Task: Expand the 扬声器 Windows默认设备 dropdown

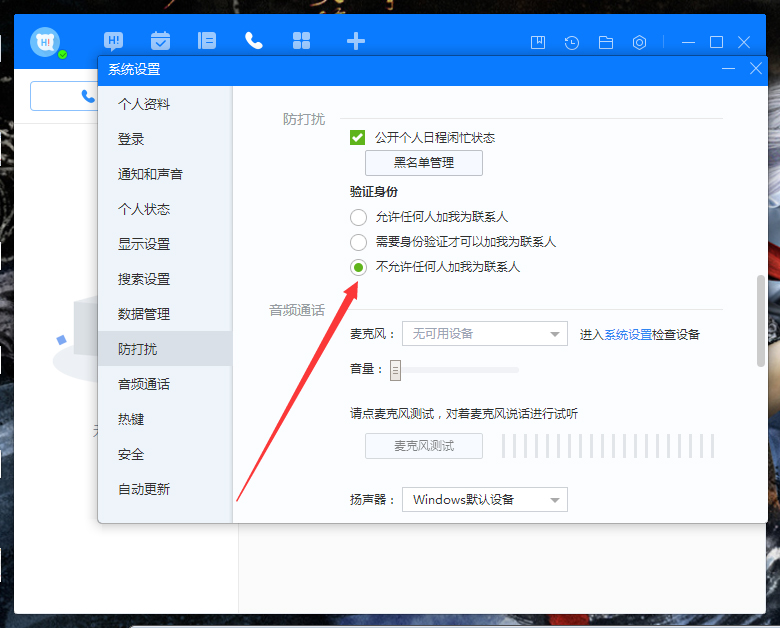Action: (x=484, y=499)
